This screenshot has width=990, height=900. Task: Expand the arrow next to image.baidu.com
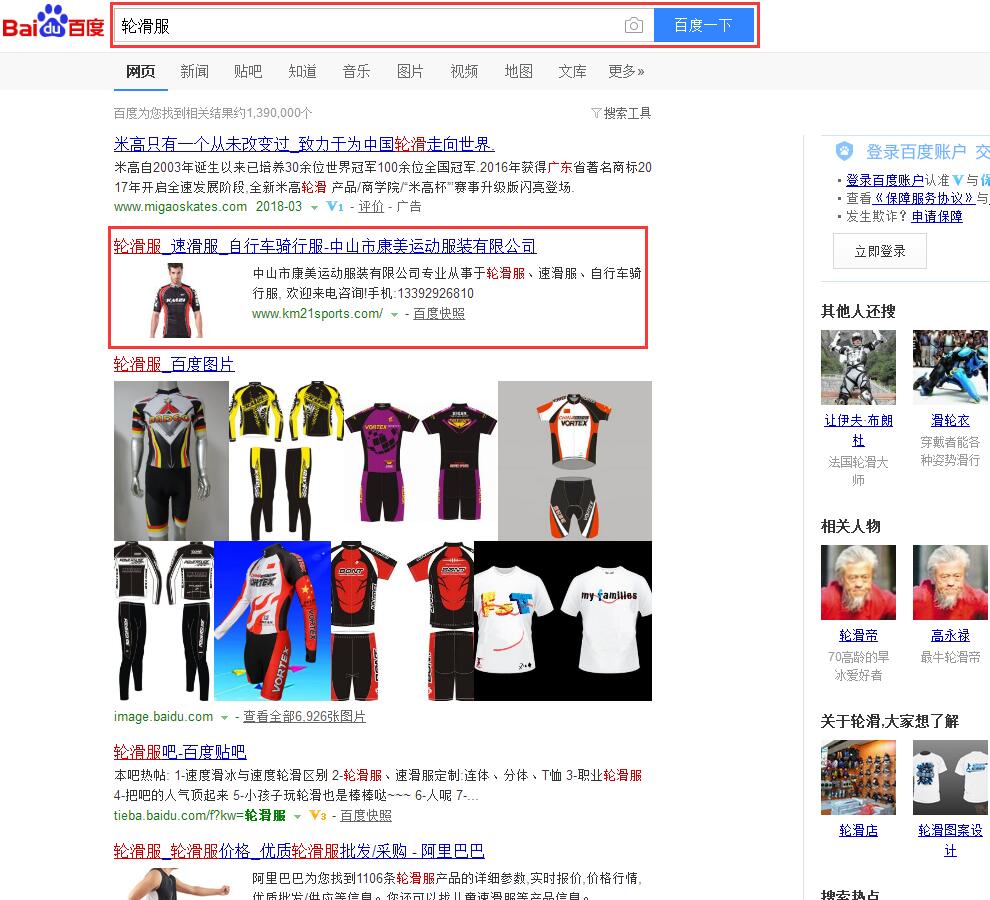[x=225, y=717]
